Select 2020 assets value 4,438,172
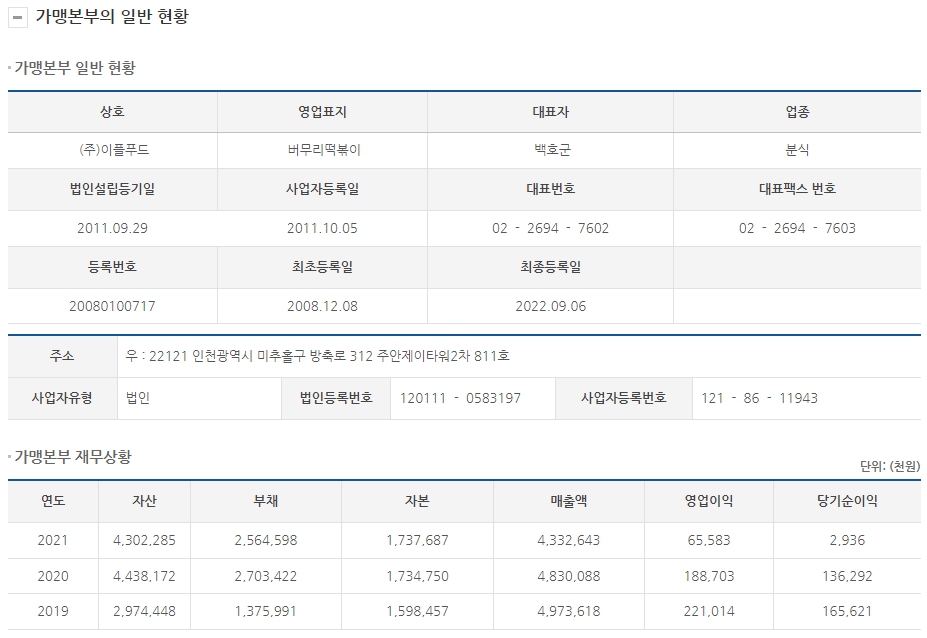The height and width of the screenshot is (638, 927). [x=144, y=577]
